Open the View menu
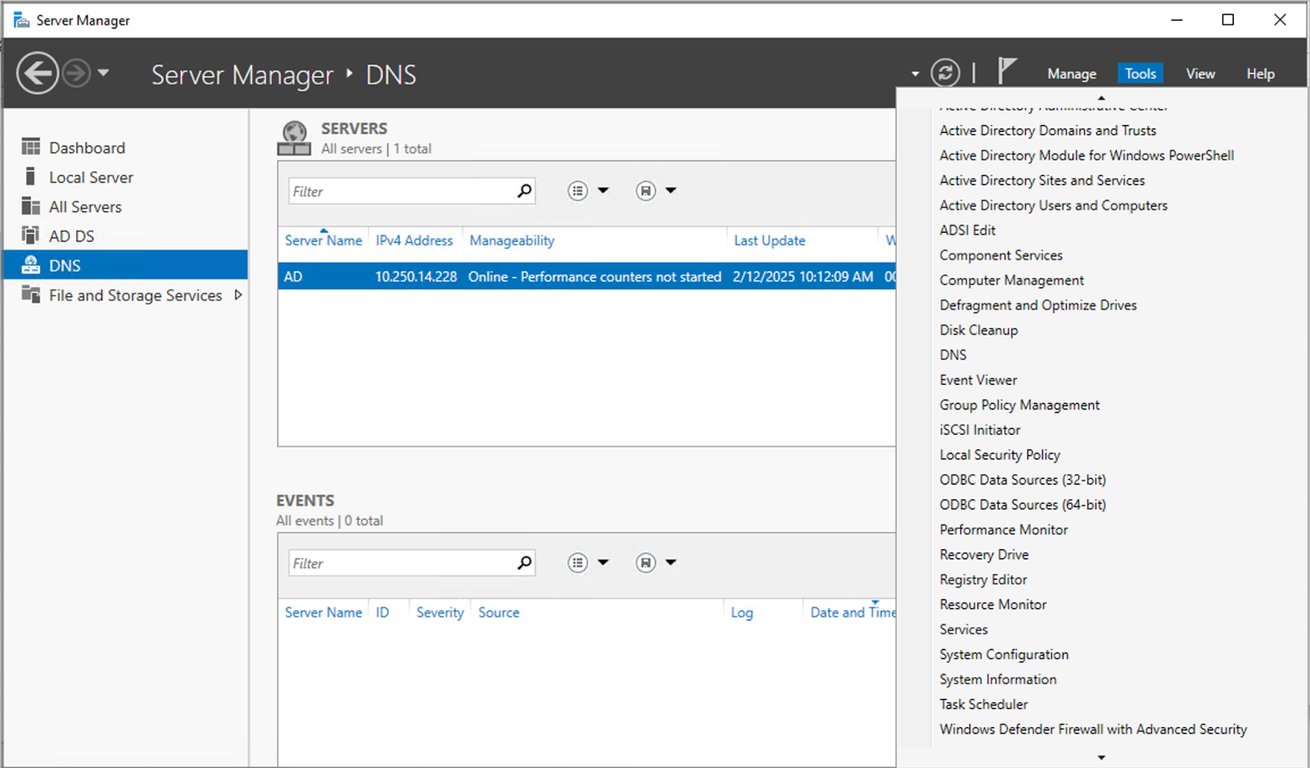The image size is (1310, 768). point(1200,73)
